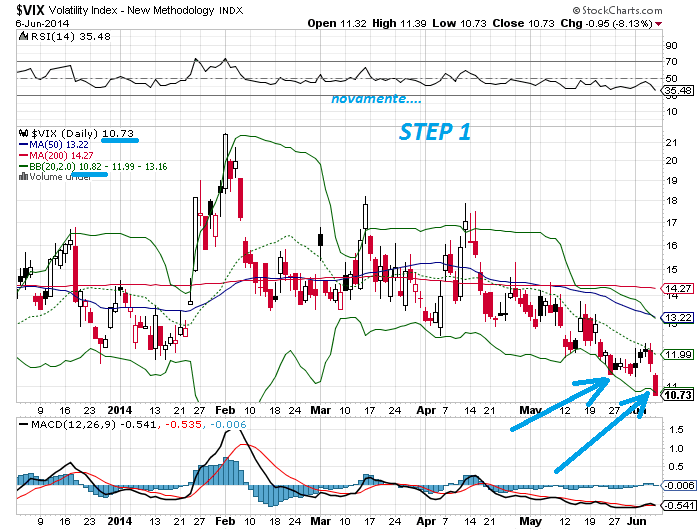Click the red -0.535 MACD signal value
Viewport: 700px width, 530px height.
point(183,424)
